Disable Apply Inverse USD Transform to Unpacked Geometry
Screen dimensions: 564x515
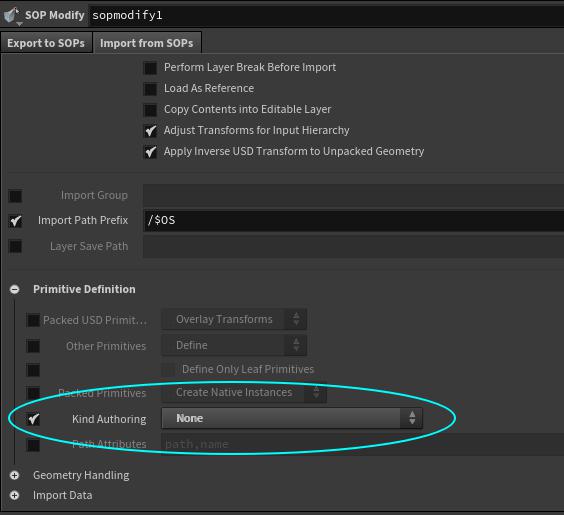[150, 152]
